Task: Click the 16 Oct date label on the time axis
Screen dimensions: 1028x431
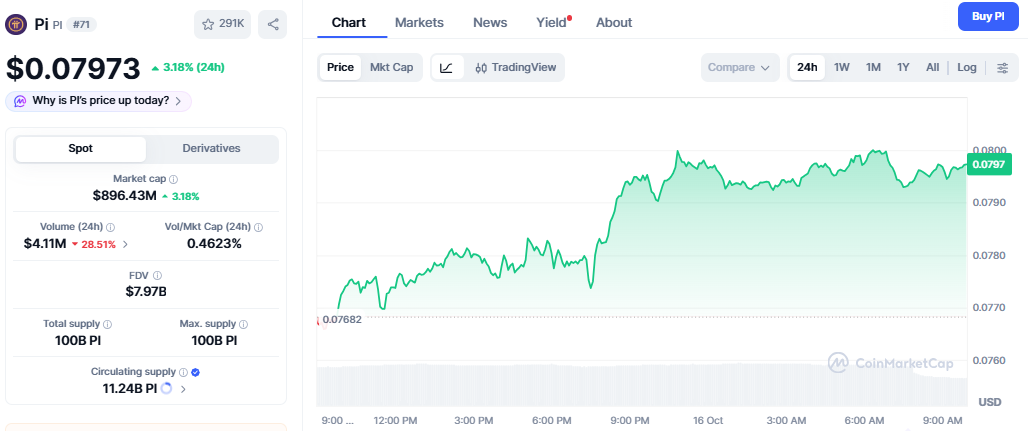Action: point(707,420)
